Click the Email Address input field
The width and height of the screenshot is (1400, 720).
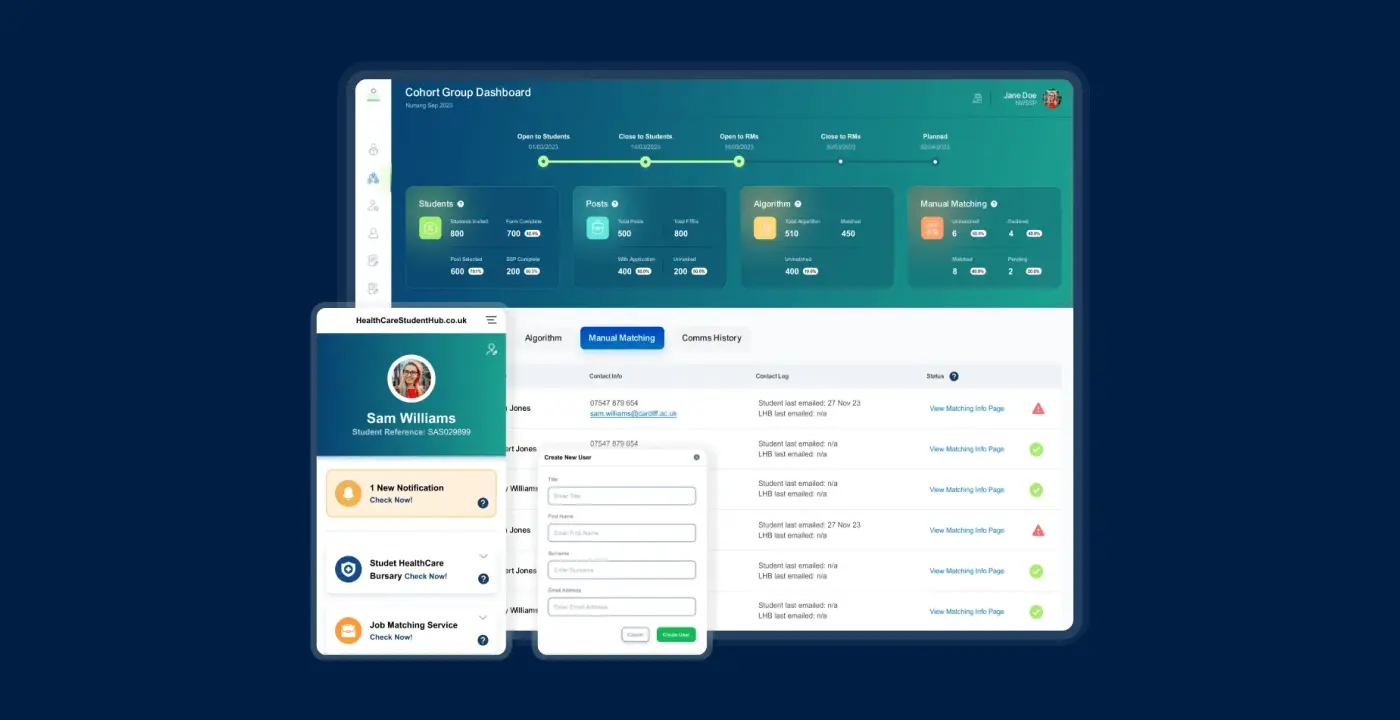621,606
